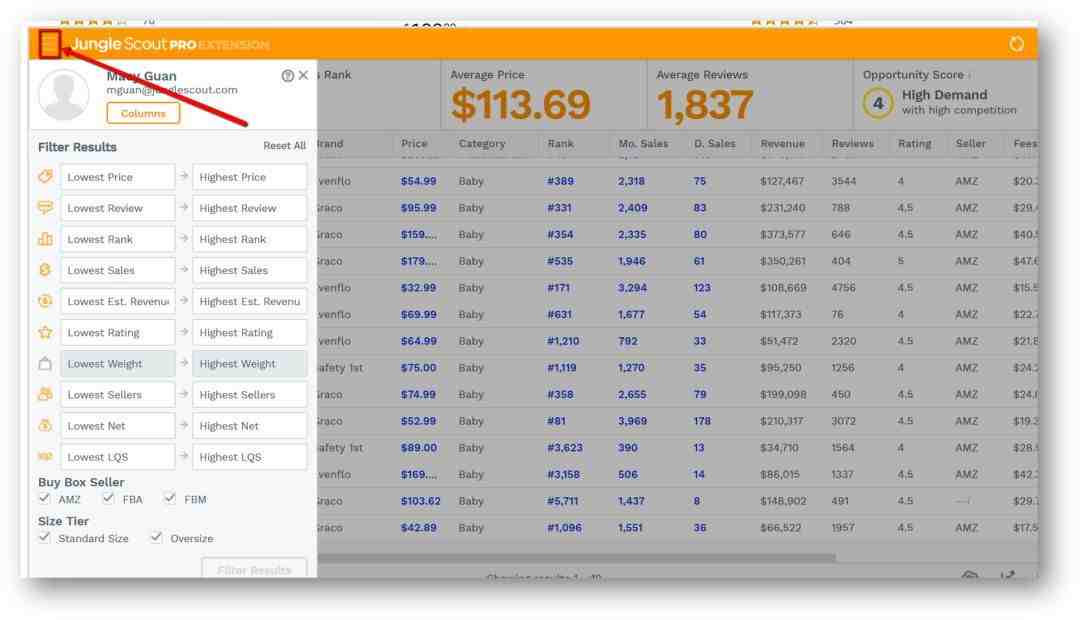Click rank link #5,711
The width and height of the screenshot is (1080, 620).
(562, 501)
